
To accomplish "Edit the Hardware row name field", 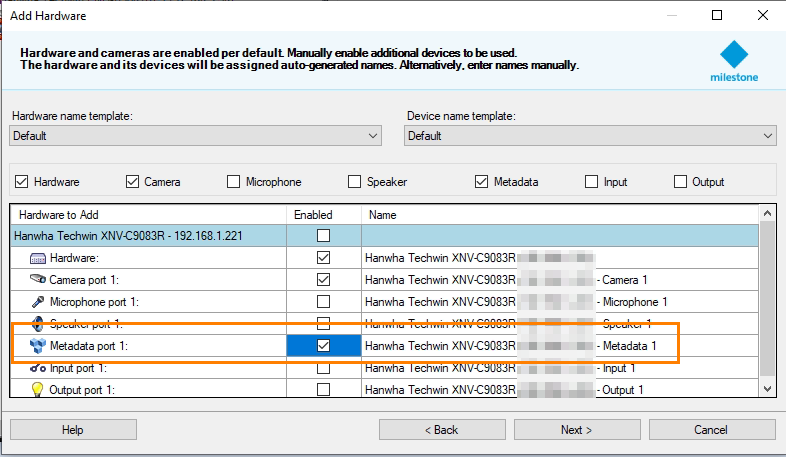I will pos(560,258).
